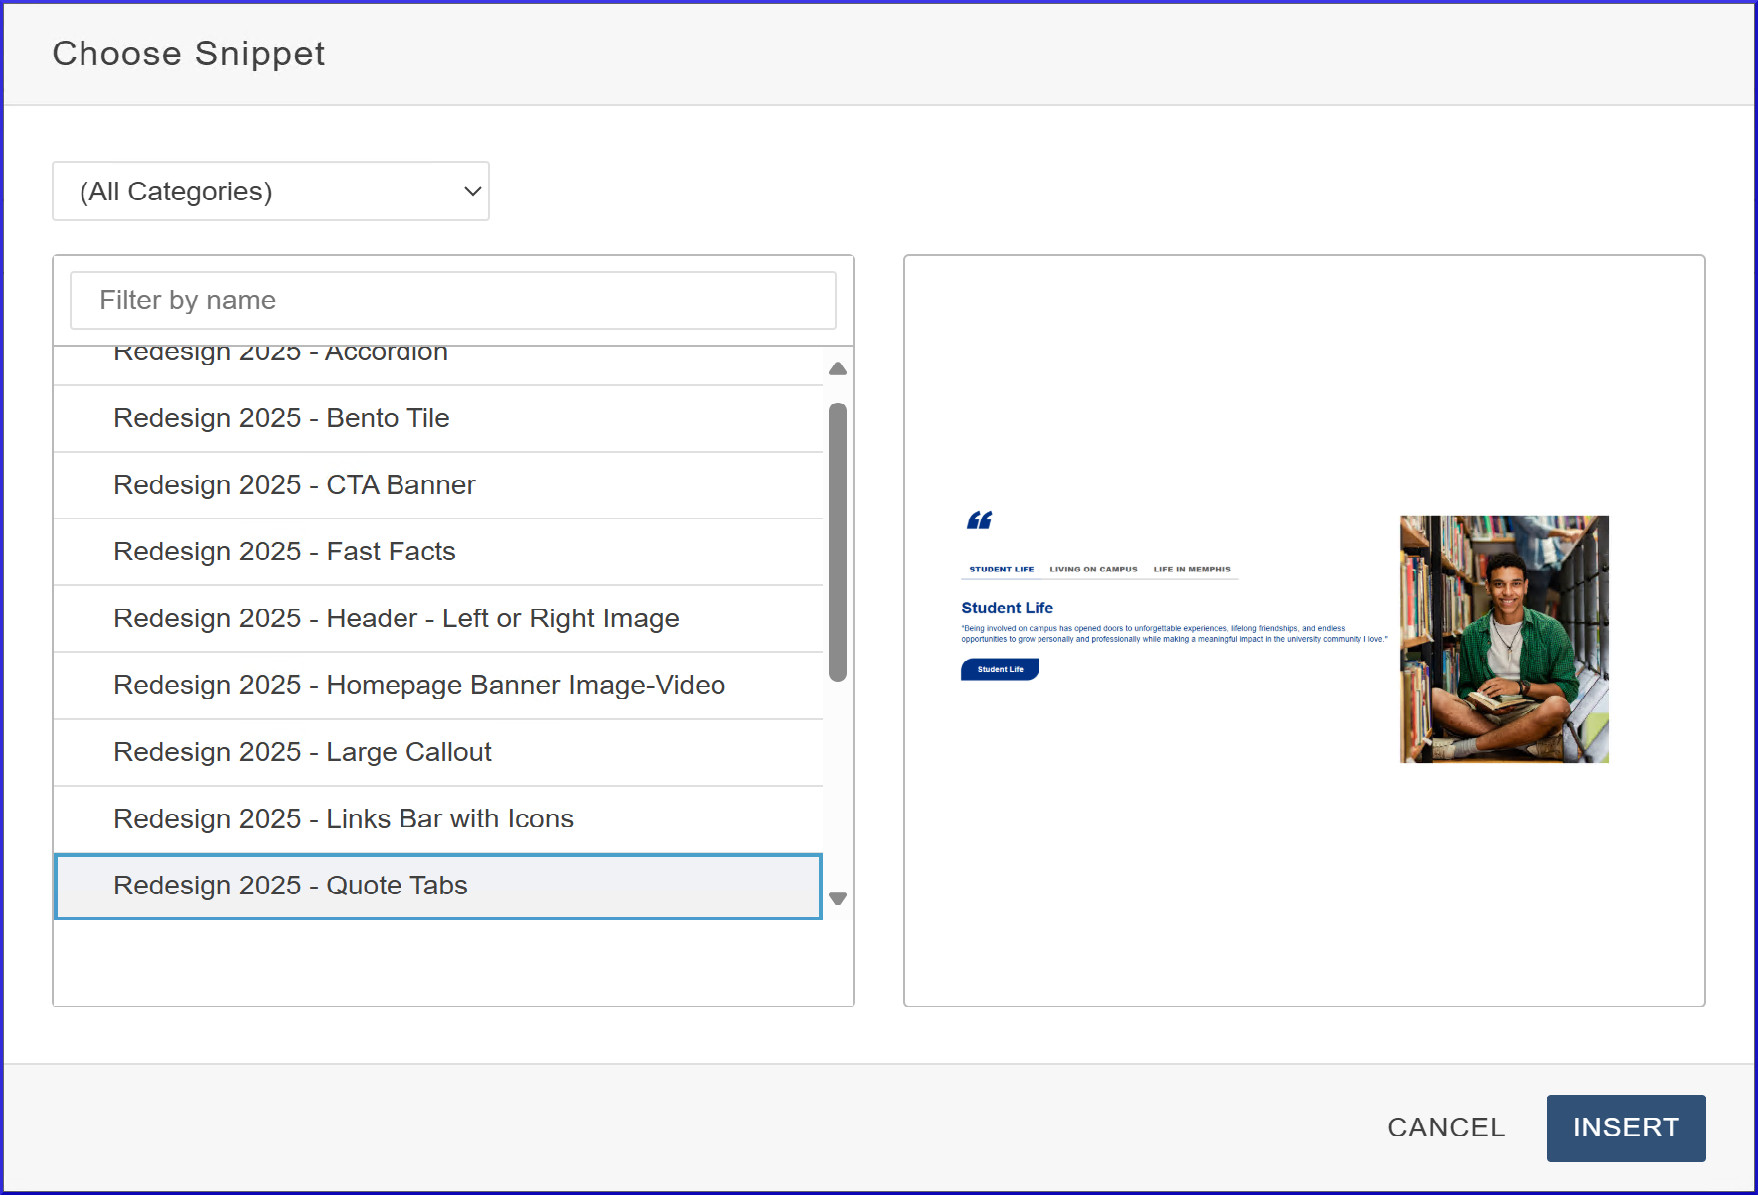
Task: Select Header - Left or Right Image
Action: [x=396, y=619]
